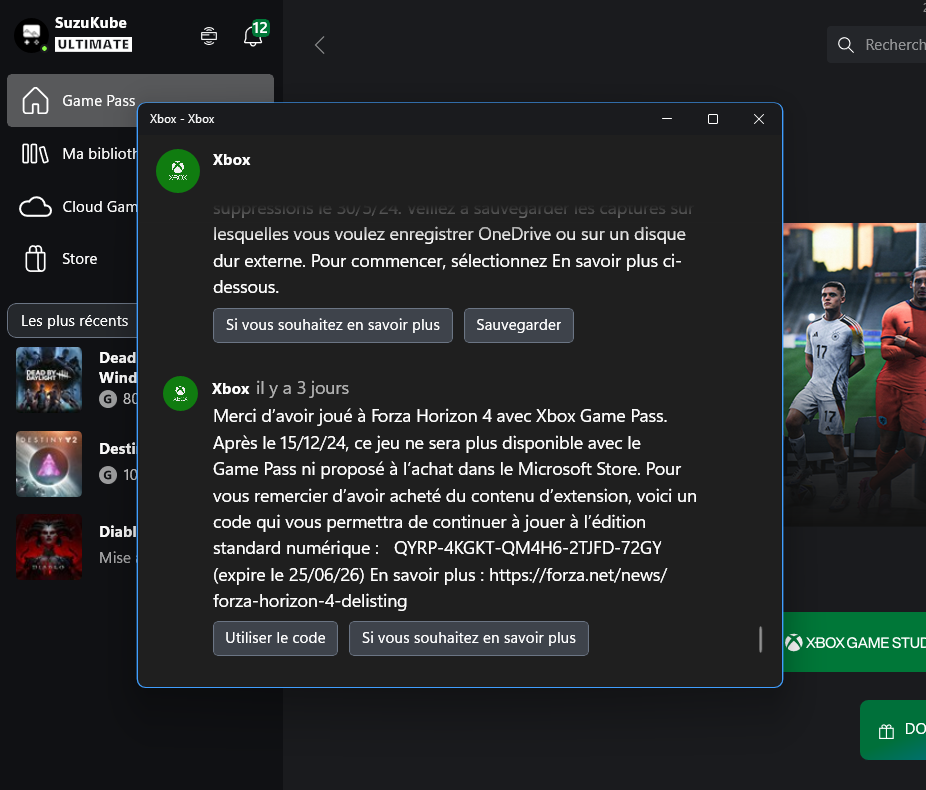Screen dimensions: 926x790
Task: Minimize the Xbox message window
Action: (x=667, y=119)
